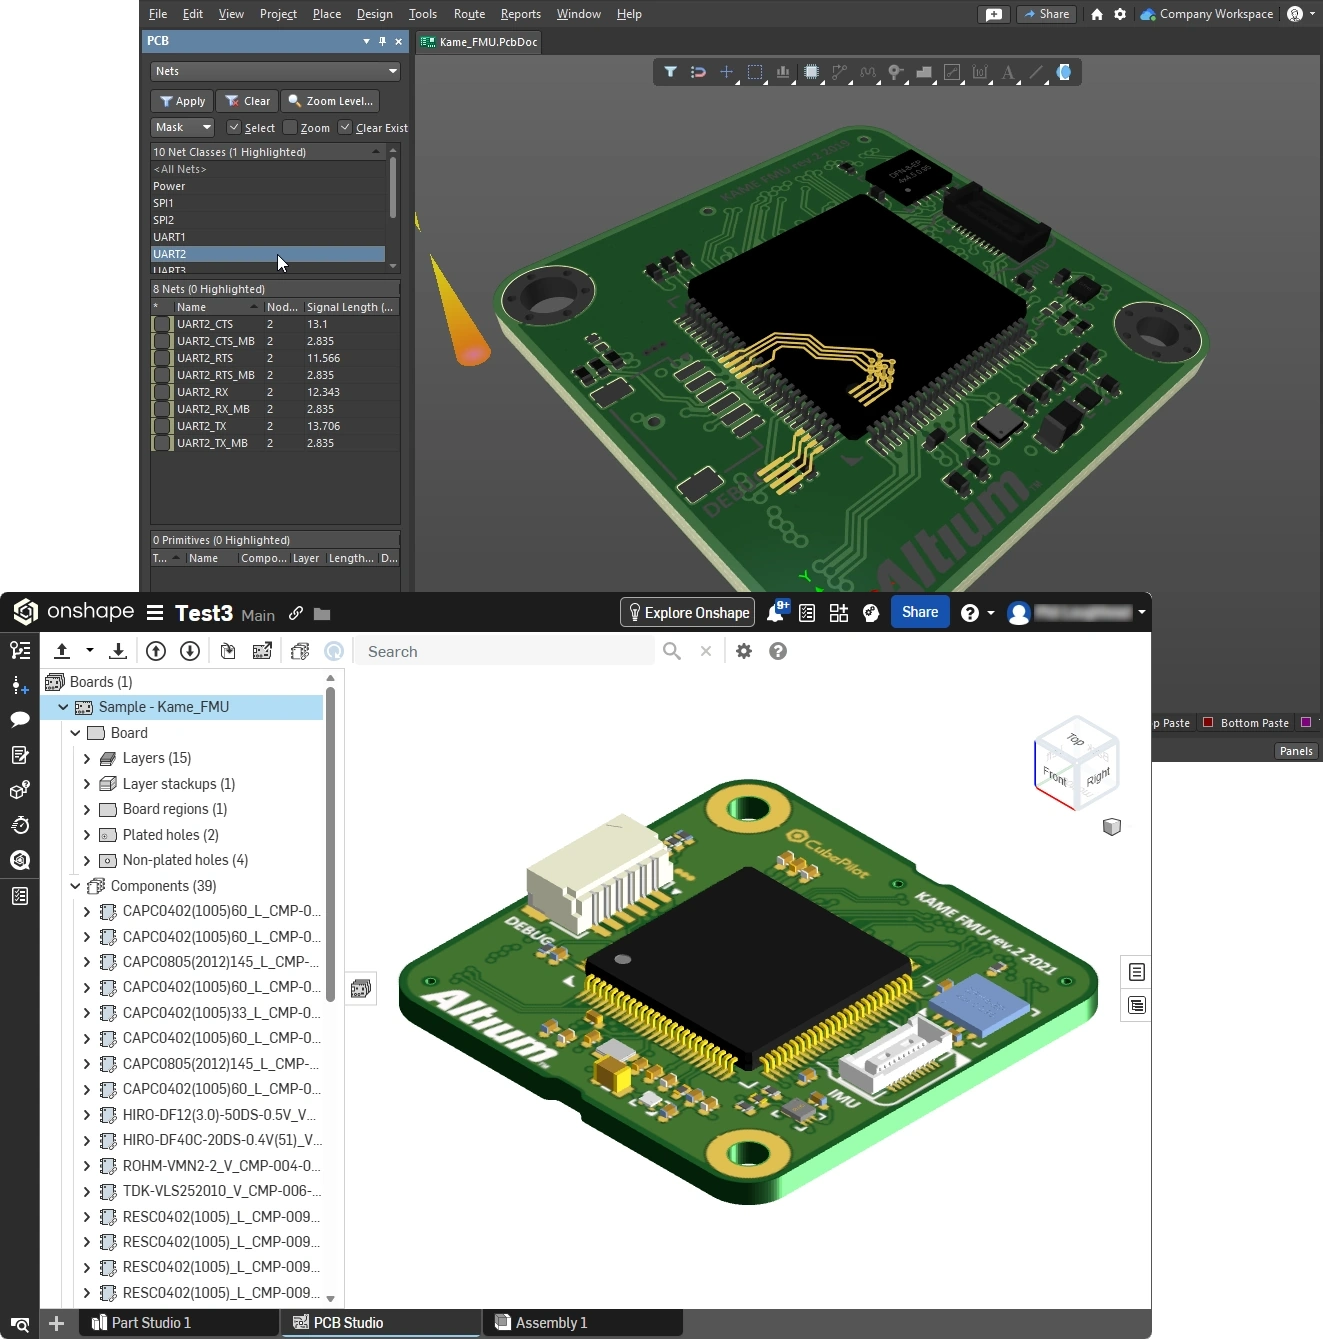Check the box for UART2_RTS net

[162, 358]
